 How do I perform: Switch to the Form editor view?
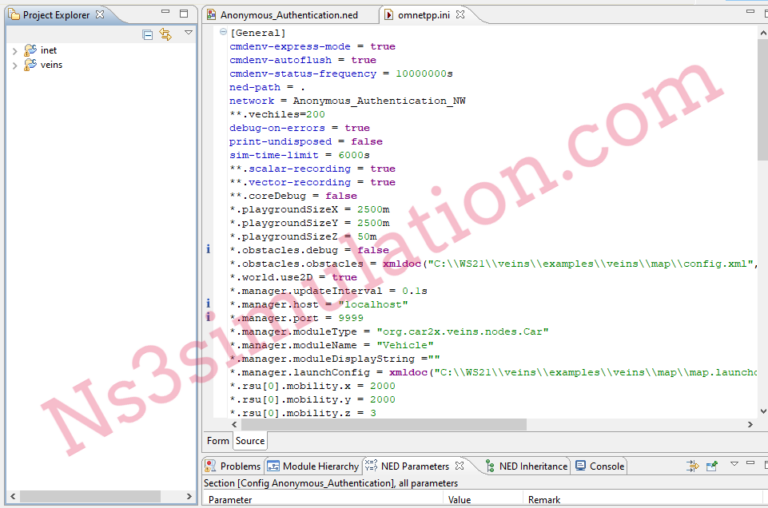tap(217, 441)
